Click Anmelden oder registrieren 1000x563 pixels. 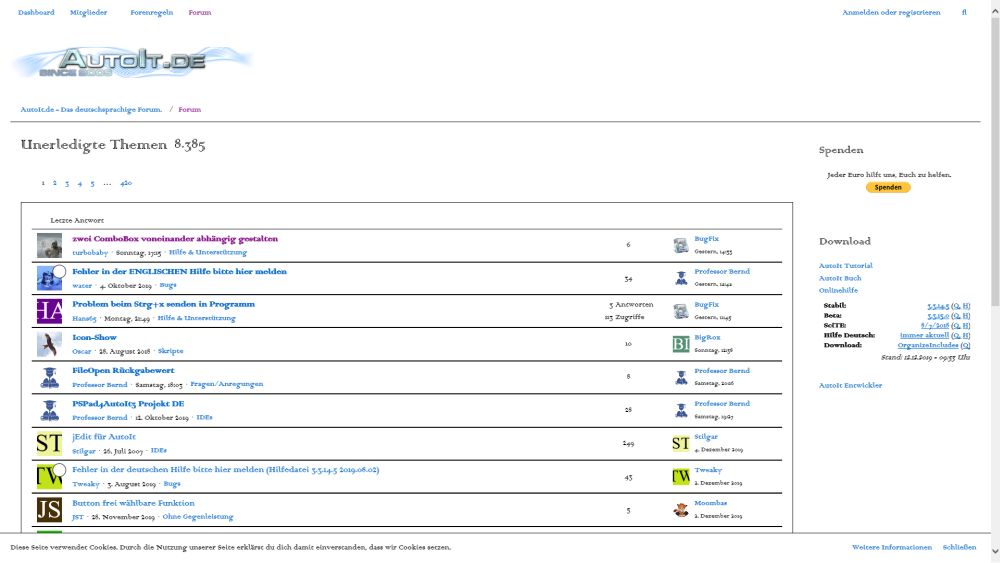pos(891,13)
